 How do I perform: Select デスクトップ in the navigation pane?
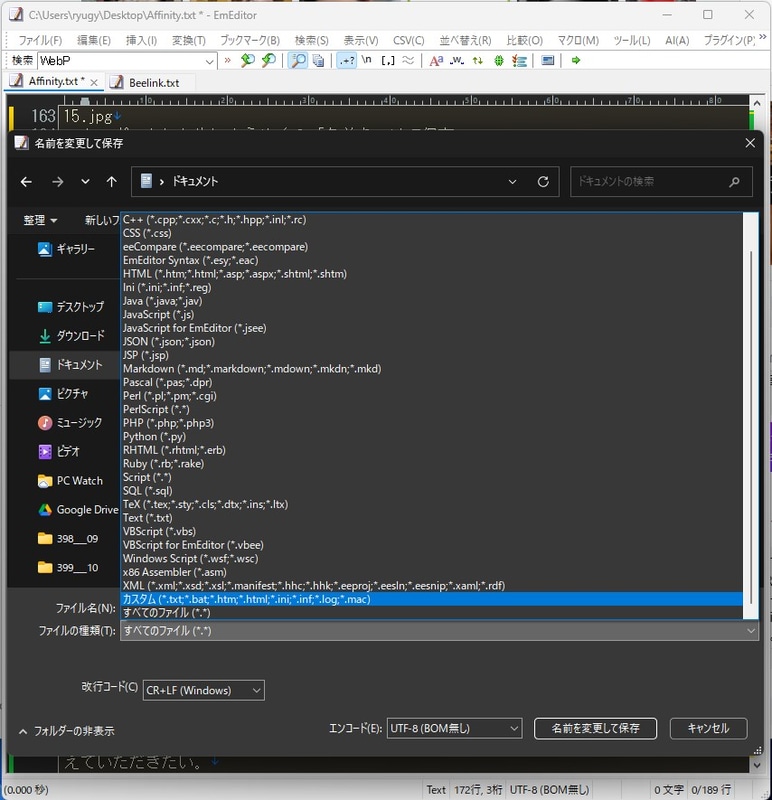[70, 307]
